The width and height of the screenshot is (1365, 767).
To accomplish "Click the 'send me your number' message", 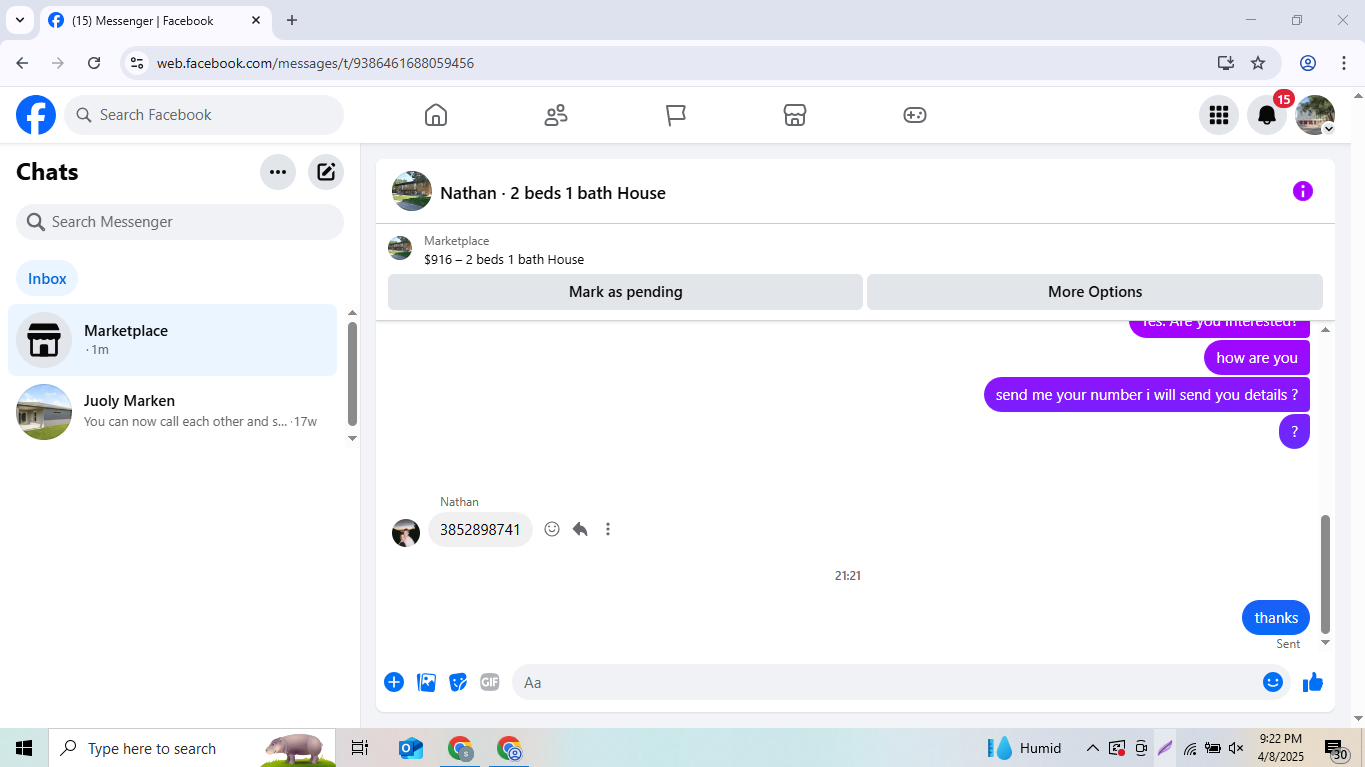I will (1147, 395).
